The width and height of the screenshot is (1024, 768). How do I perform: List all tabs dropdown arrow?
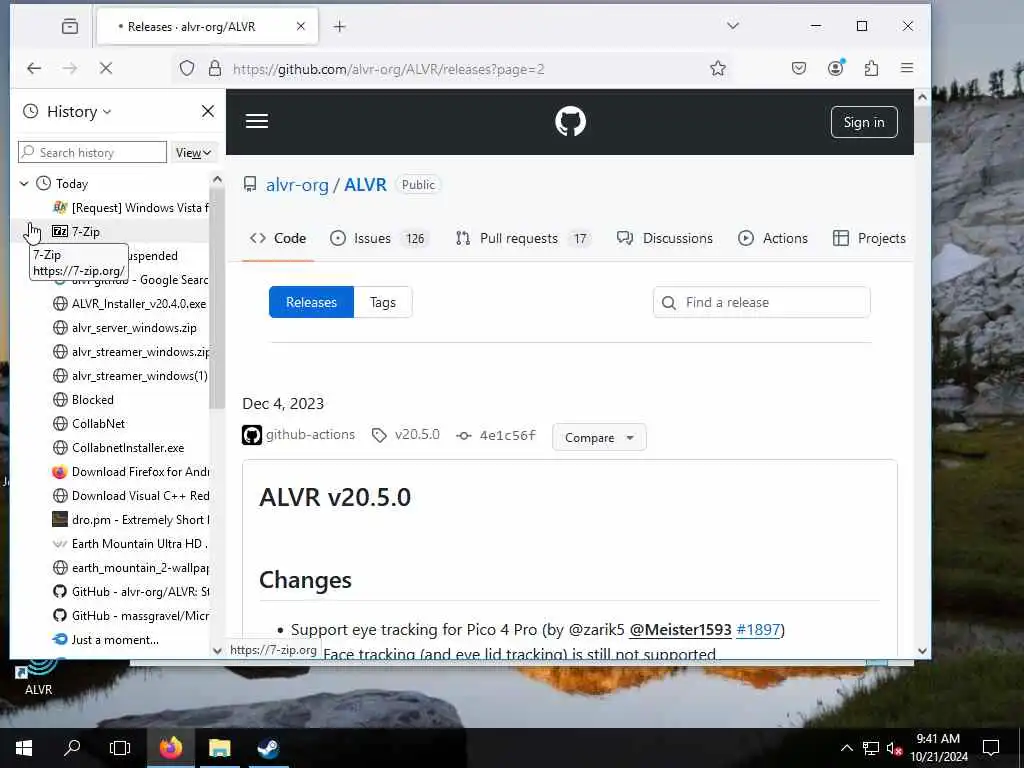pos(733,26)
